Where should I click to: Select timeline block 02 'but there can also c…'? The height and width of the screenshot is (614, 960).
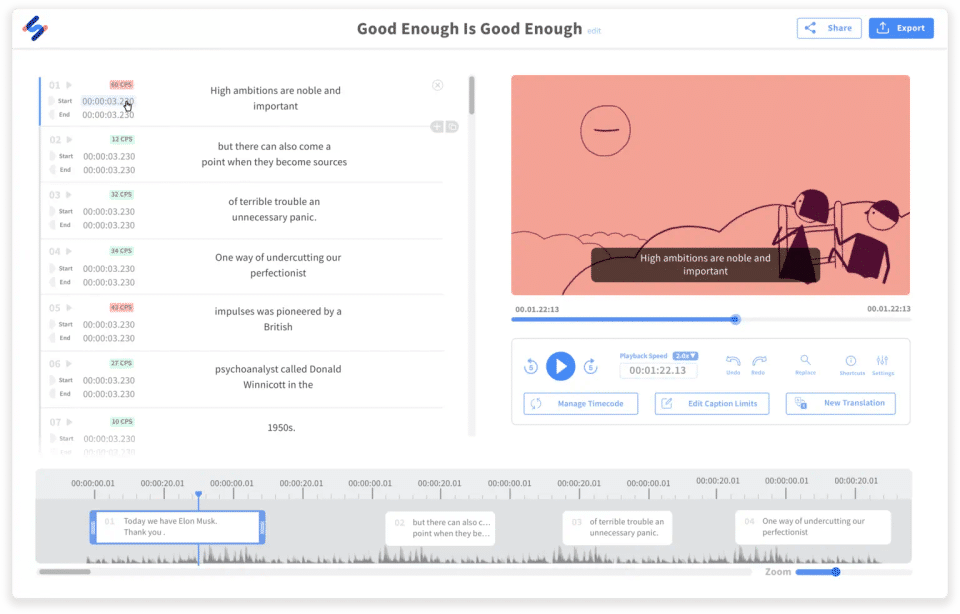440,528
